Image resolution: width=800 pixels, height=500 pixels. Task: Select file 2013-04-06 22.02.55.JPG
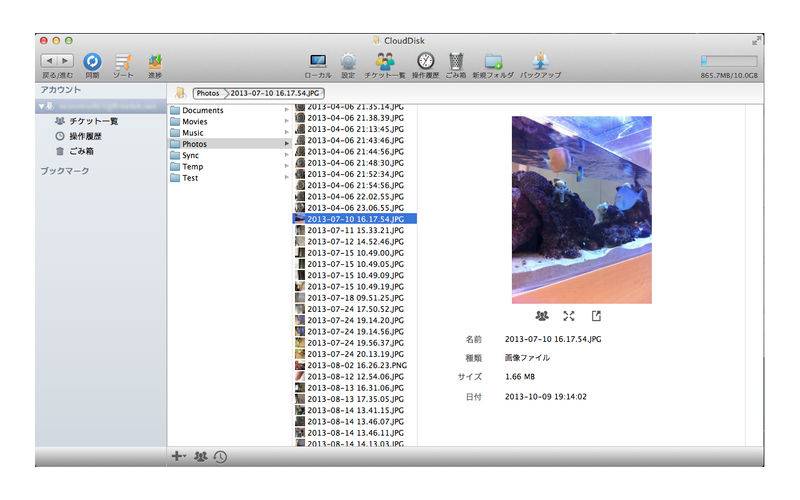click(355, 196)
